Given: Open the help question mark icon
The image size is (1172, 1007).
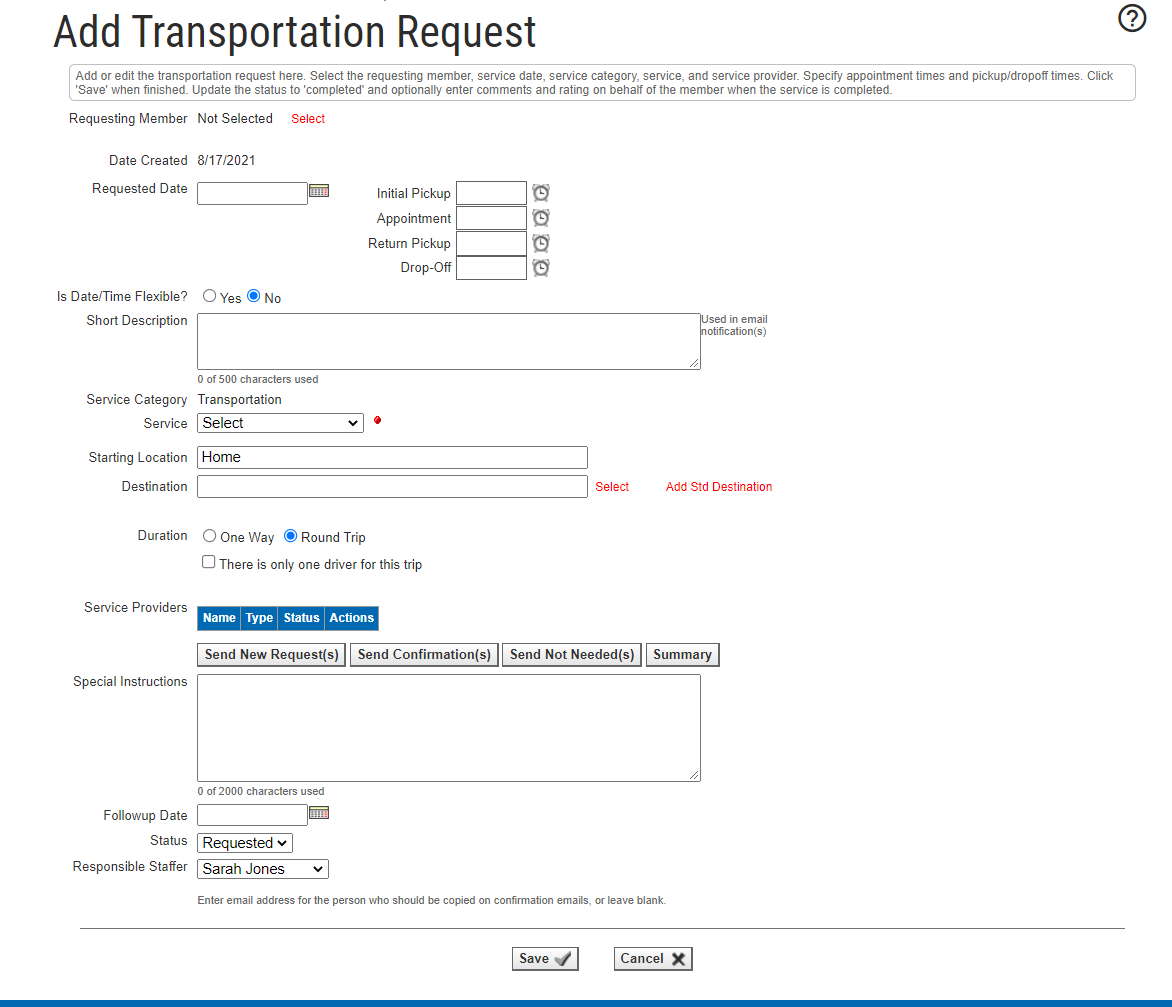Looking at the screenshot, I should (x=1132, y=19).
